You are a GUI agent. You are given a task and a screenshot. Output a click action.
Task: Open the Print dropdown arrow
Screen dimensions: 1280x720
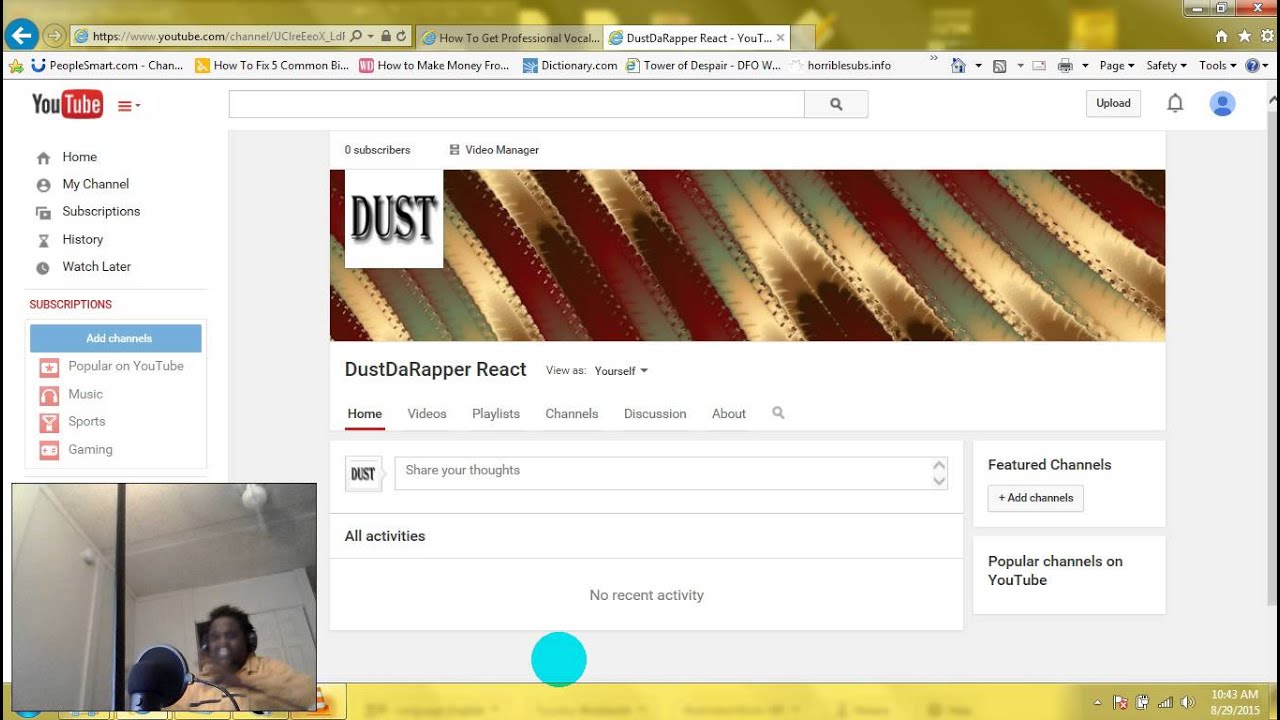pos(1086,65)
